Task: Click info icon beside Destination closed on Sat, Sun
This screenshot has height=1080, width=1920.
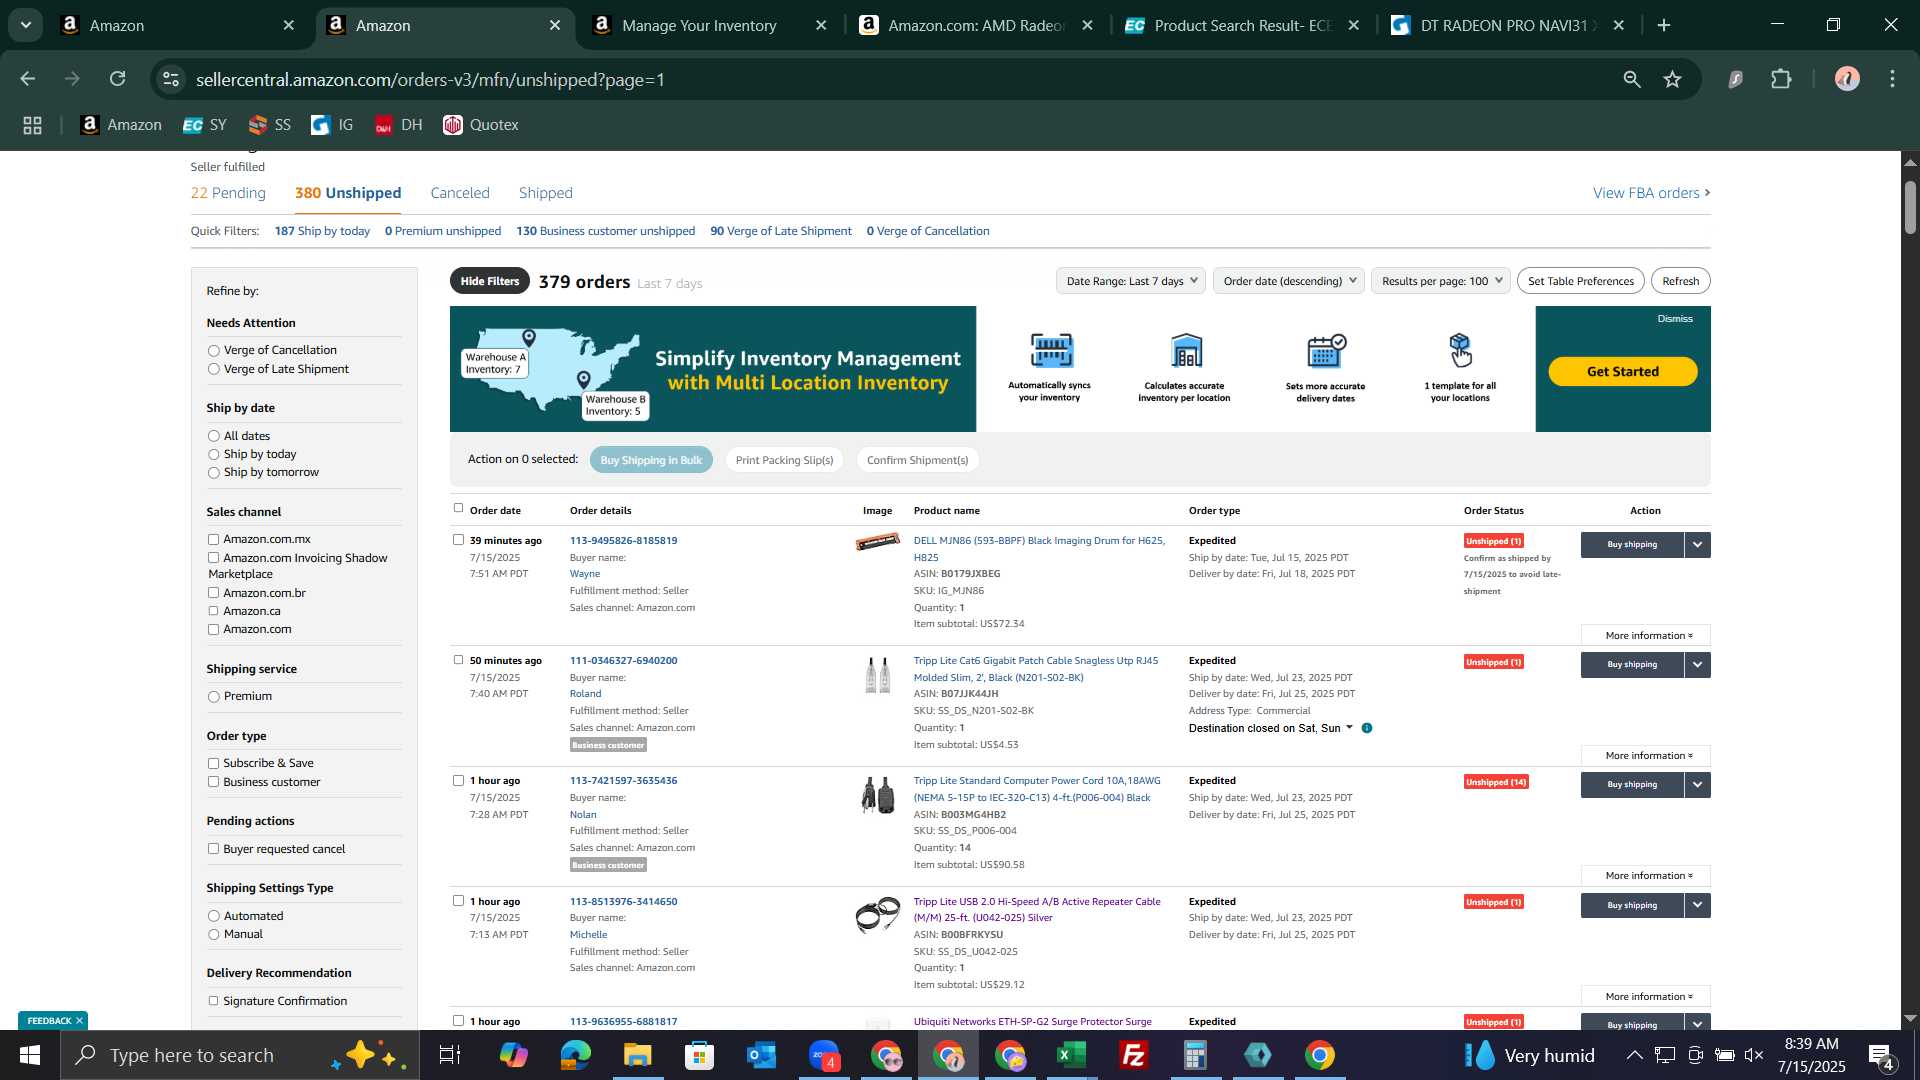Action: (1367, 728)
